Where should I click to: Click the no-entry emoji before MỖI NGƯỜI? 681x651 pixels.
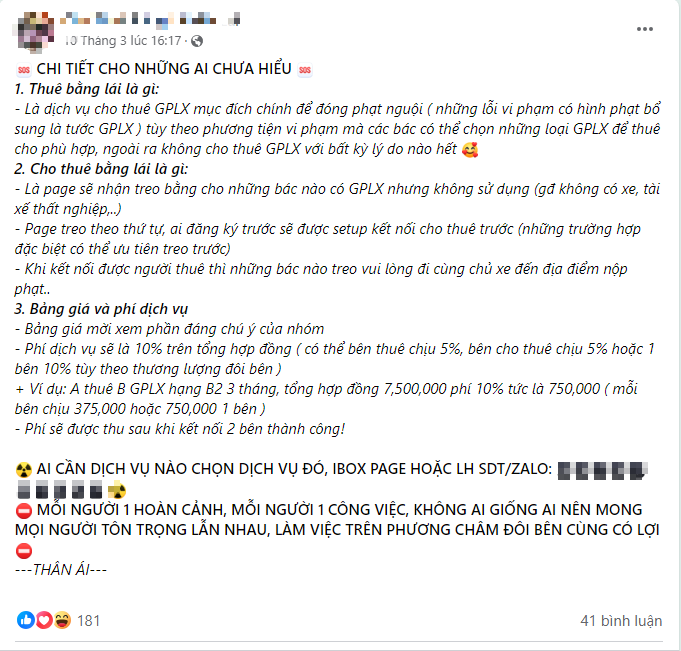tap(24, 510)
